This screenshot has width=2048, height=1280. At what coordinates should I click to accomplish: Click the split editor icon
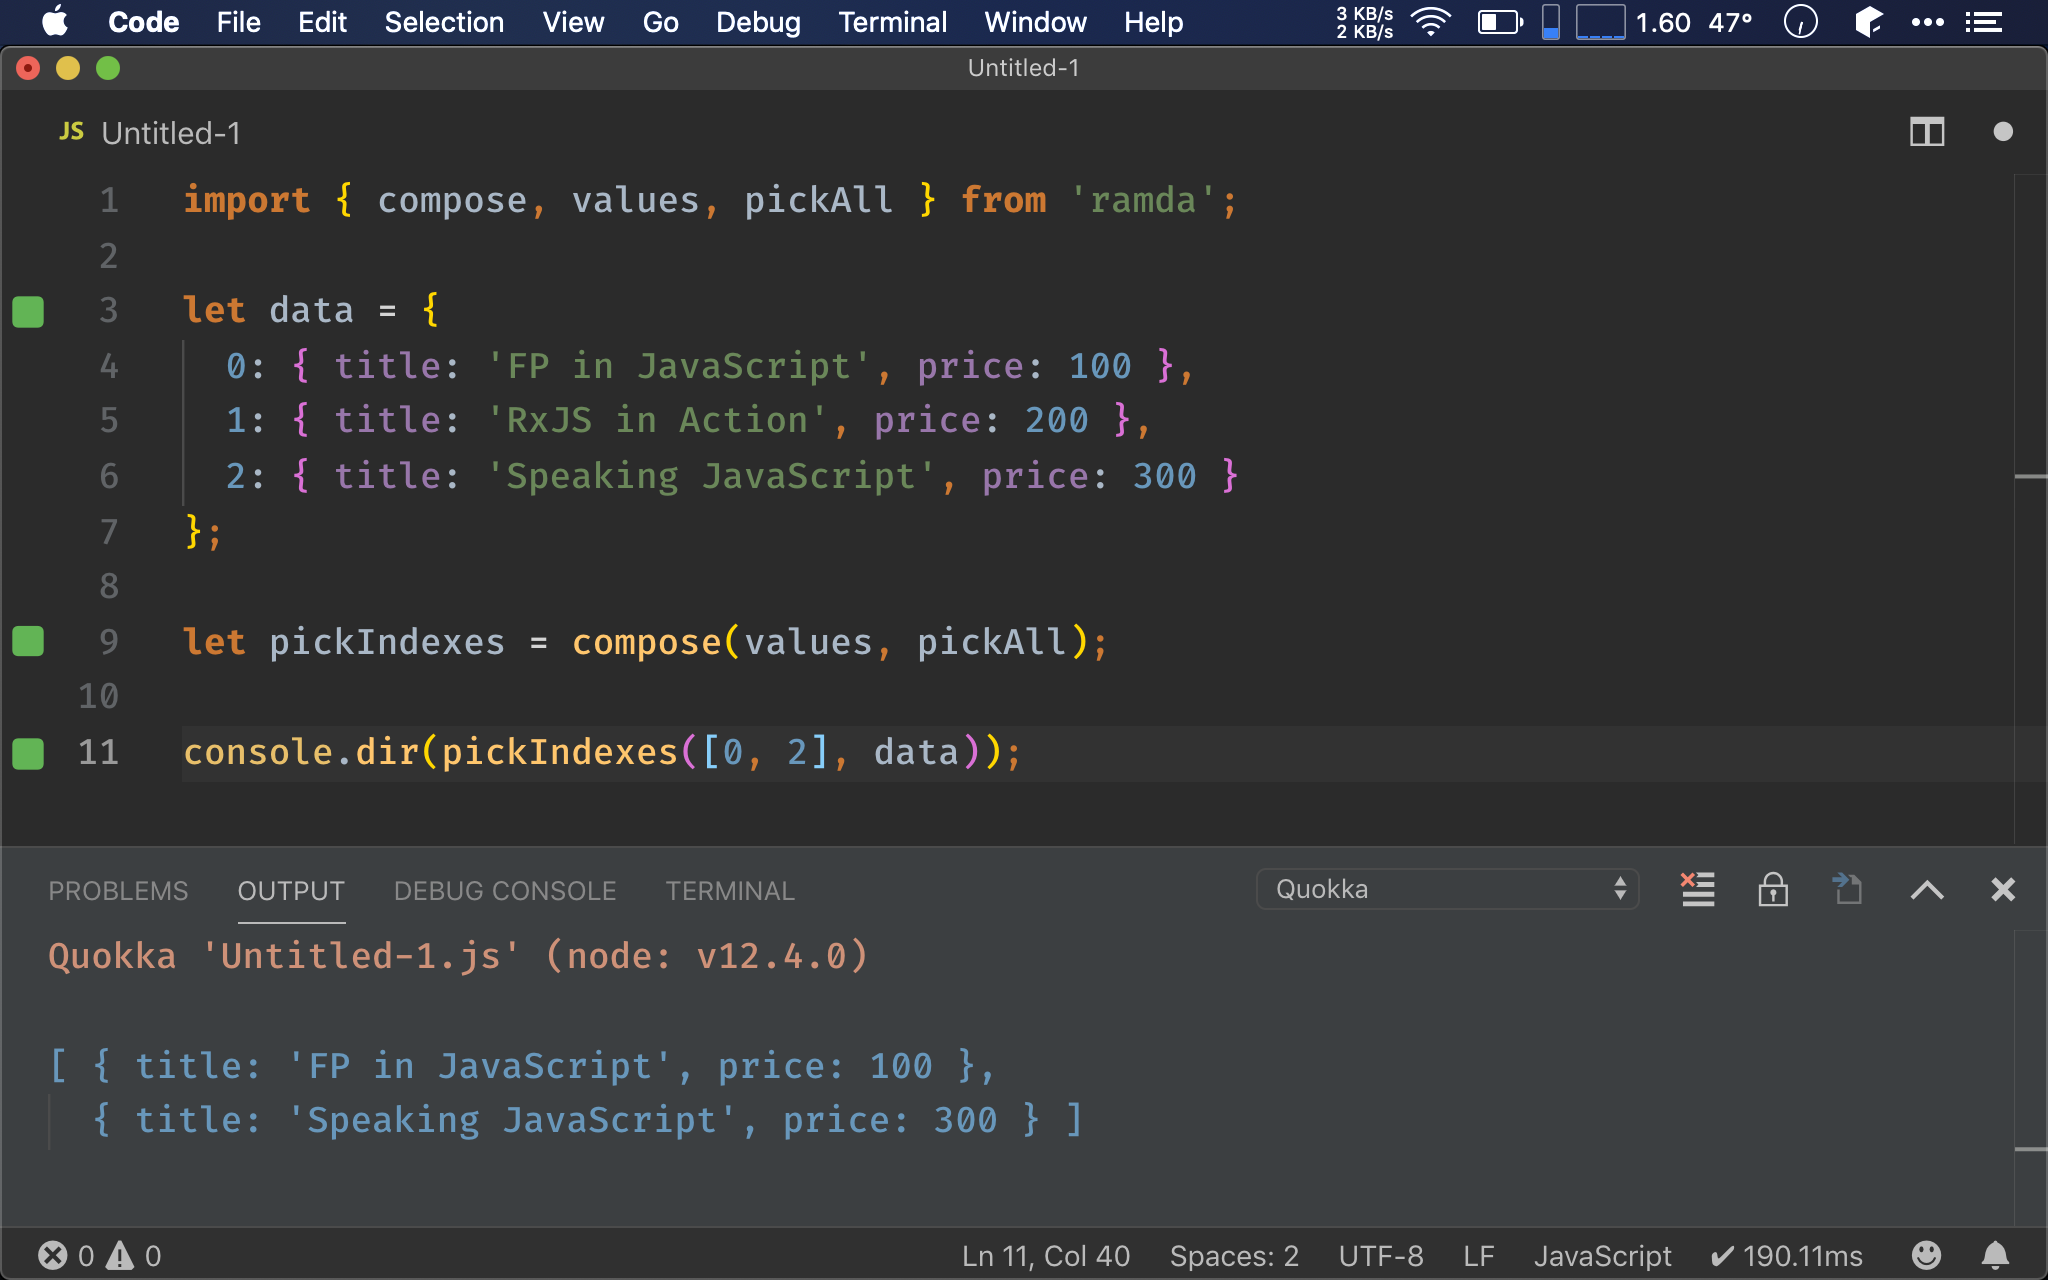pyautogui.click(x=1927, y=131)
